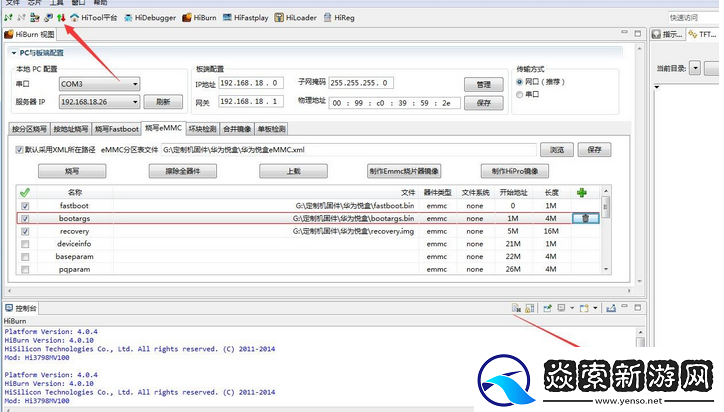The image size is (724, 412).
Task: Uncheck the bootargs partition checkbox
Action: pyautogui.click(x=25, y=218)
